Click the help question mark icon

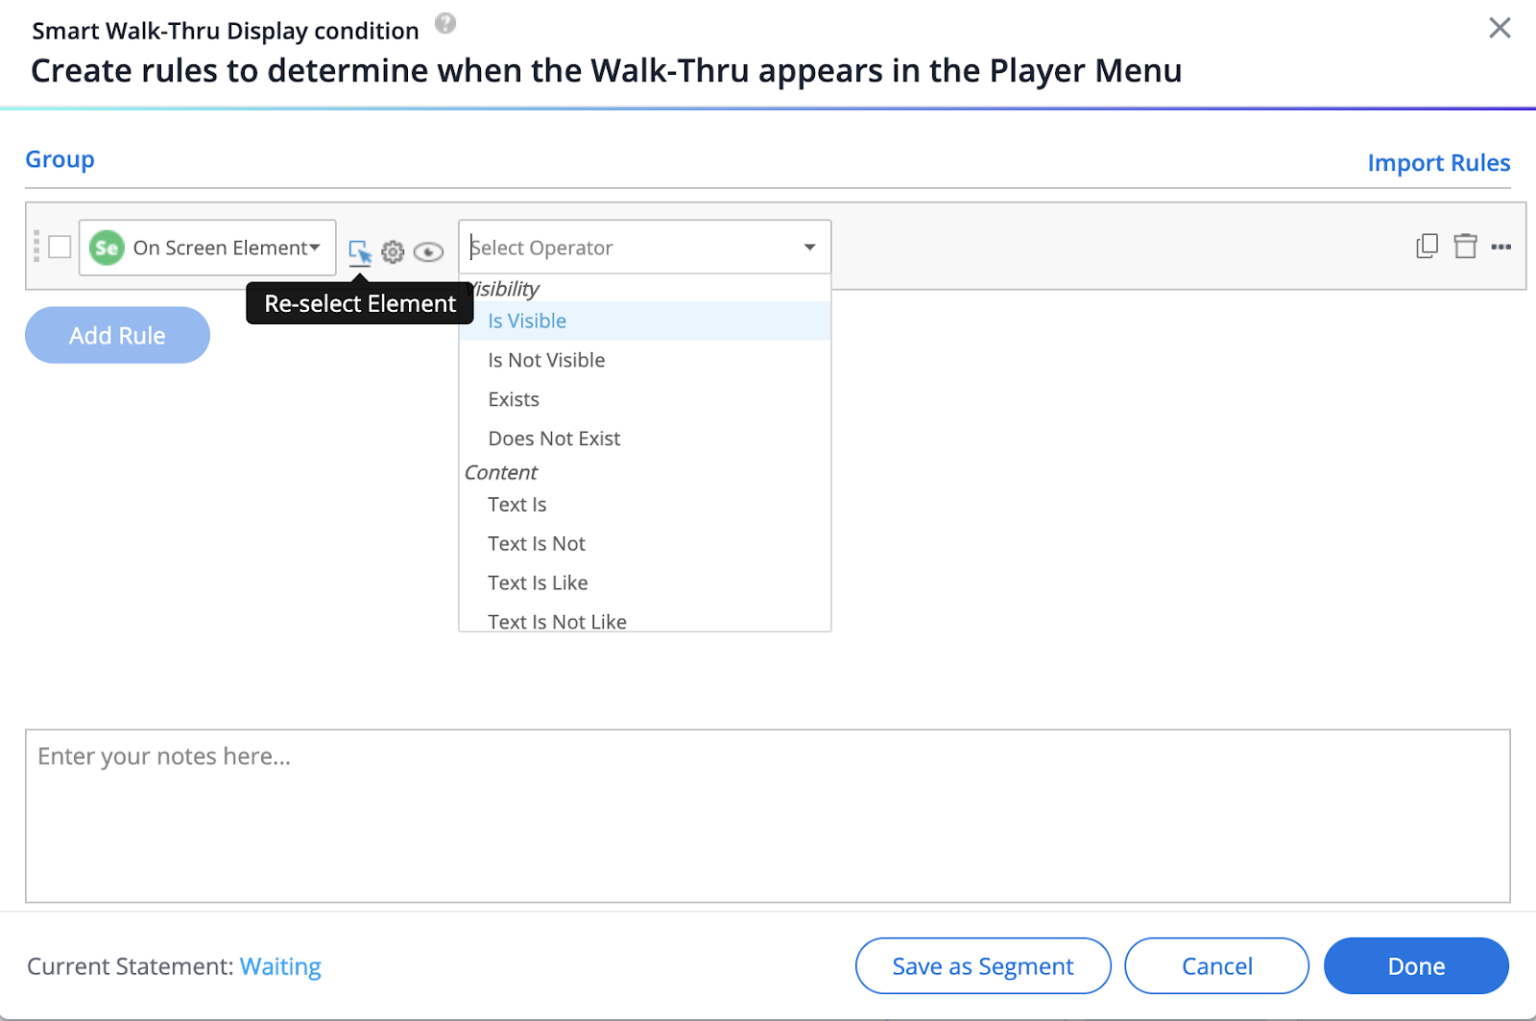[446, 24]
